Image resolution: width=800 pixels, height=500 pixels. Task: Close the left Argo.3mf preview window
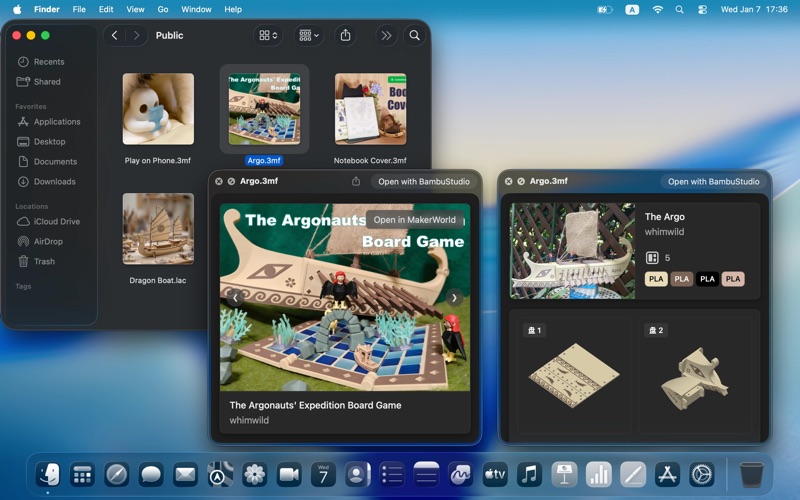coord(219,181)
